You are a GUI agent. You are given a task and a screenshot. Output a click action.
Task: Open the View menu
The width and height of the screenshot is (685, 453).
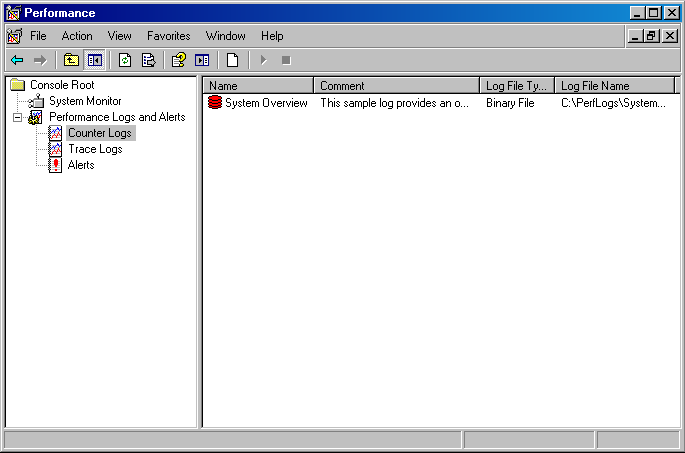(x=119, y=36)
